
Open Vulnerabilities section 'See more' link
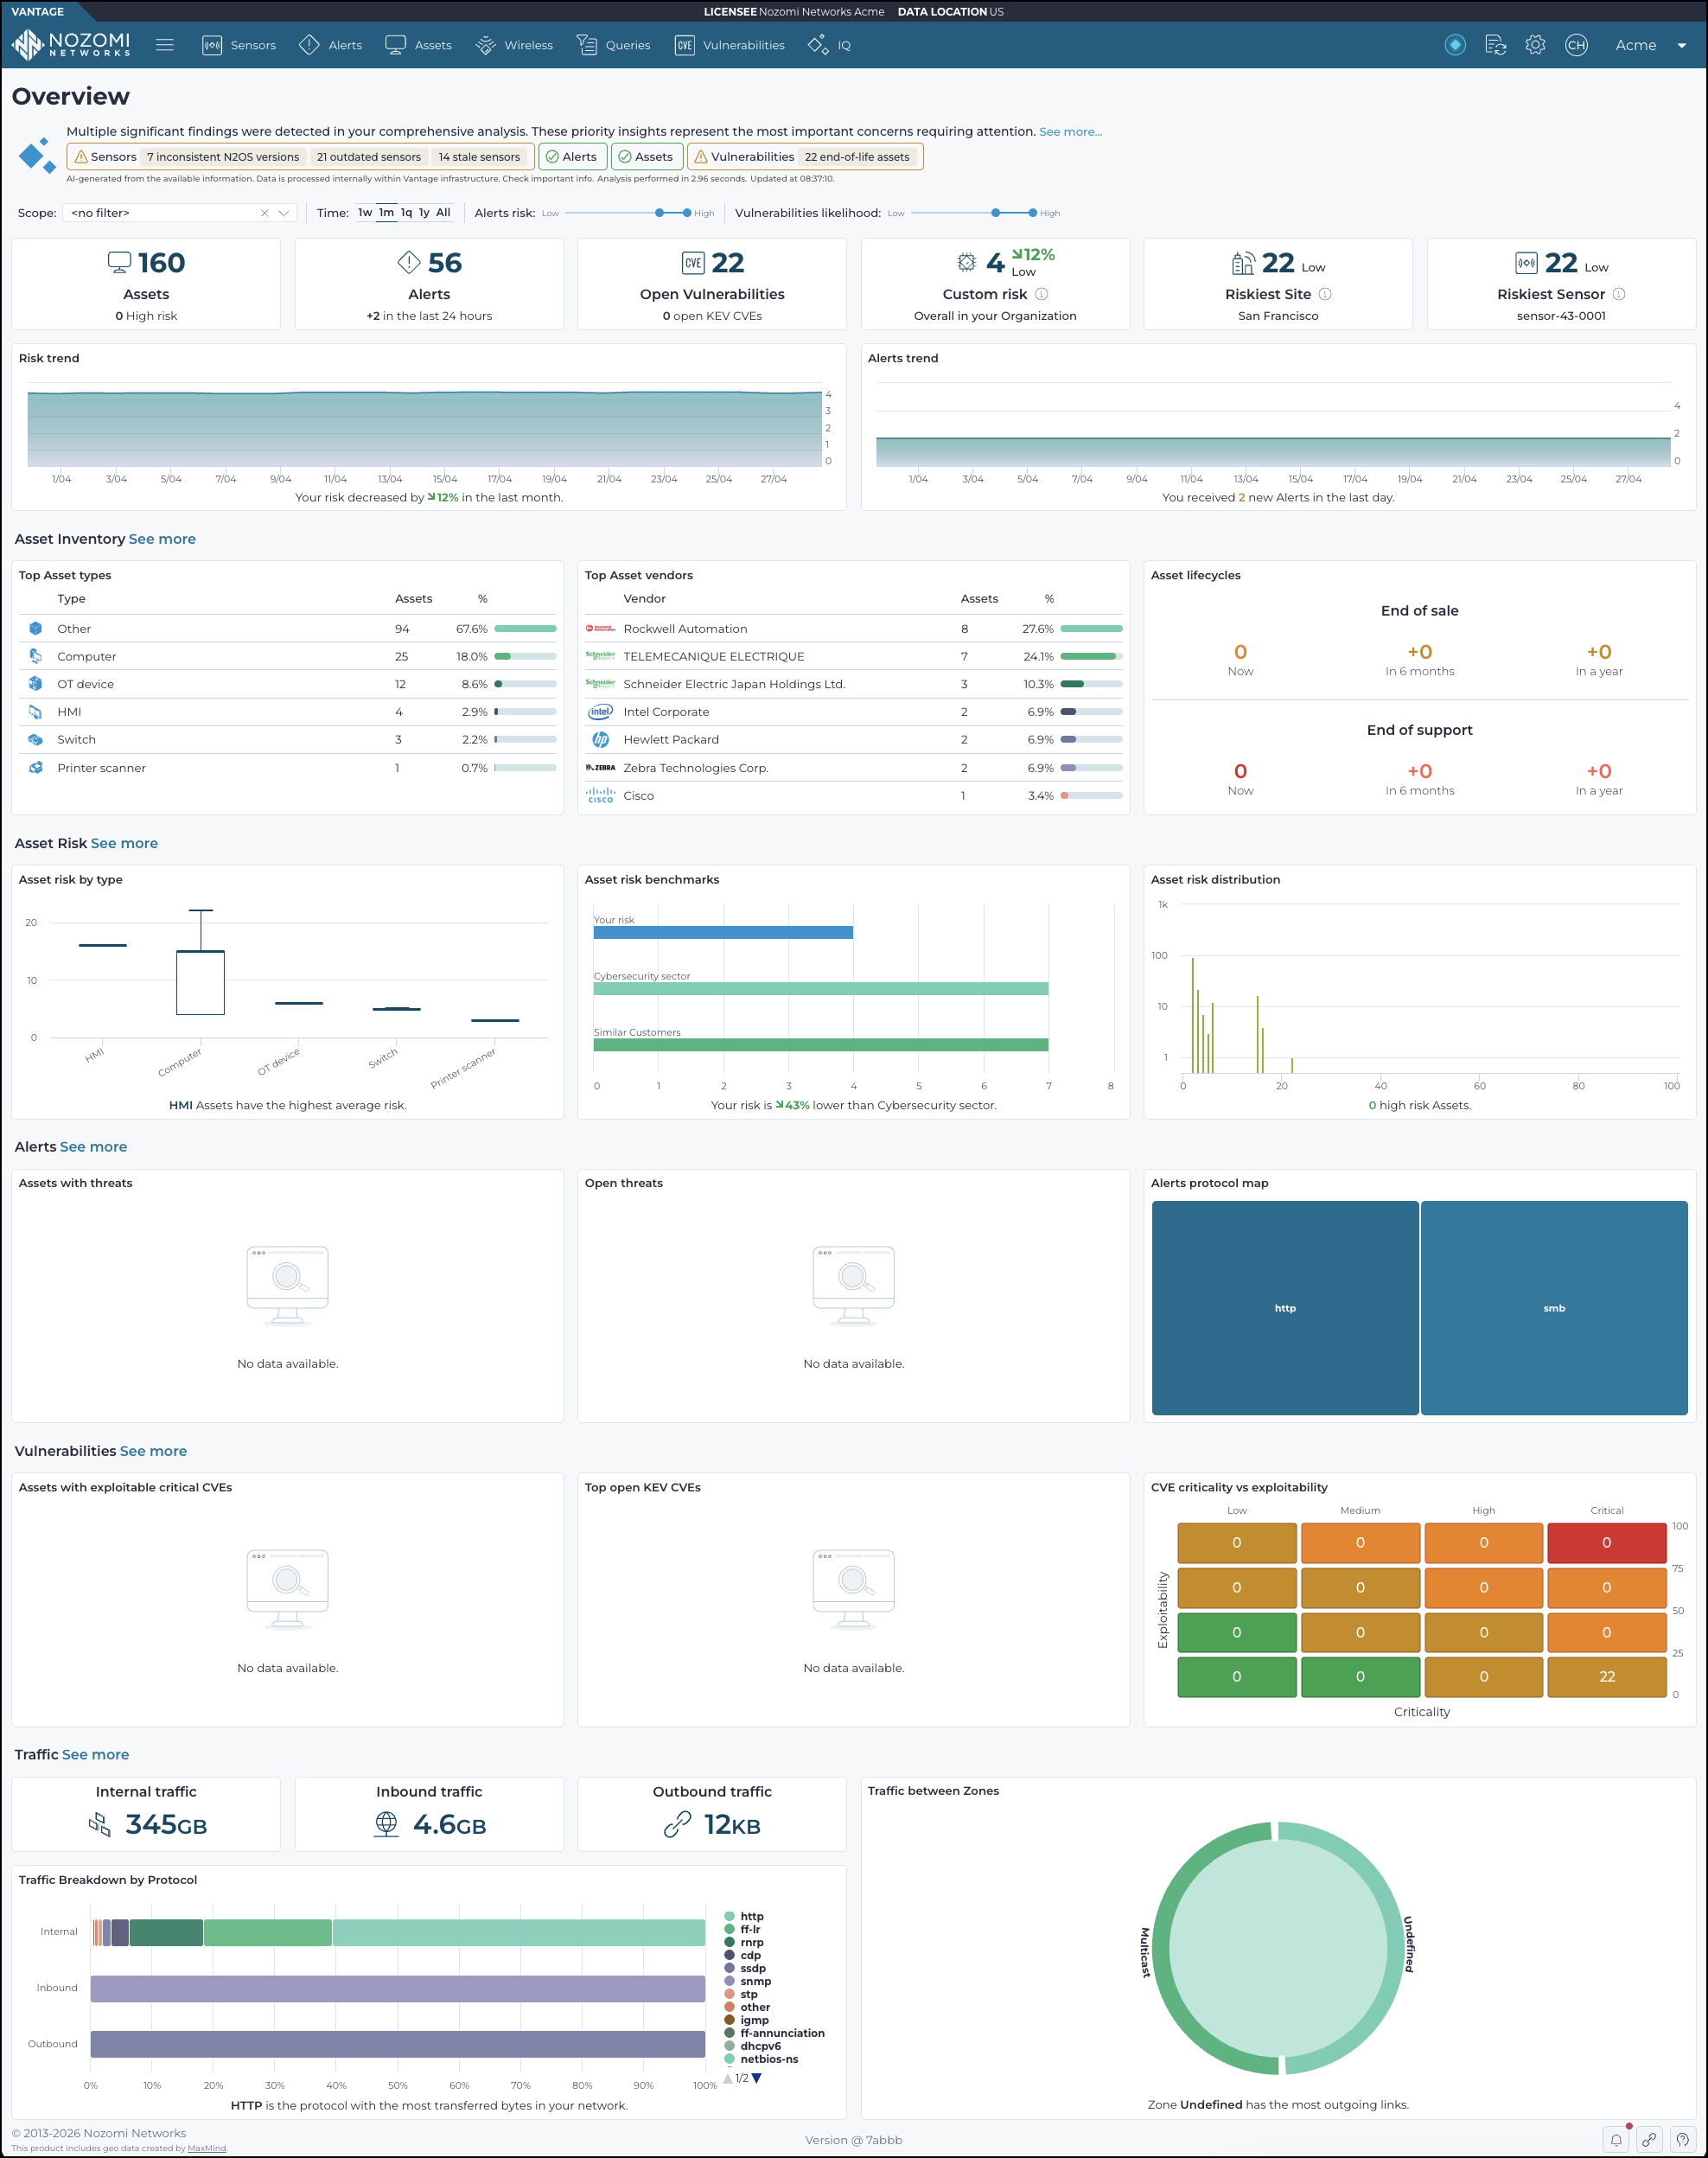click(153, 1451)
